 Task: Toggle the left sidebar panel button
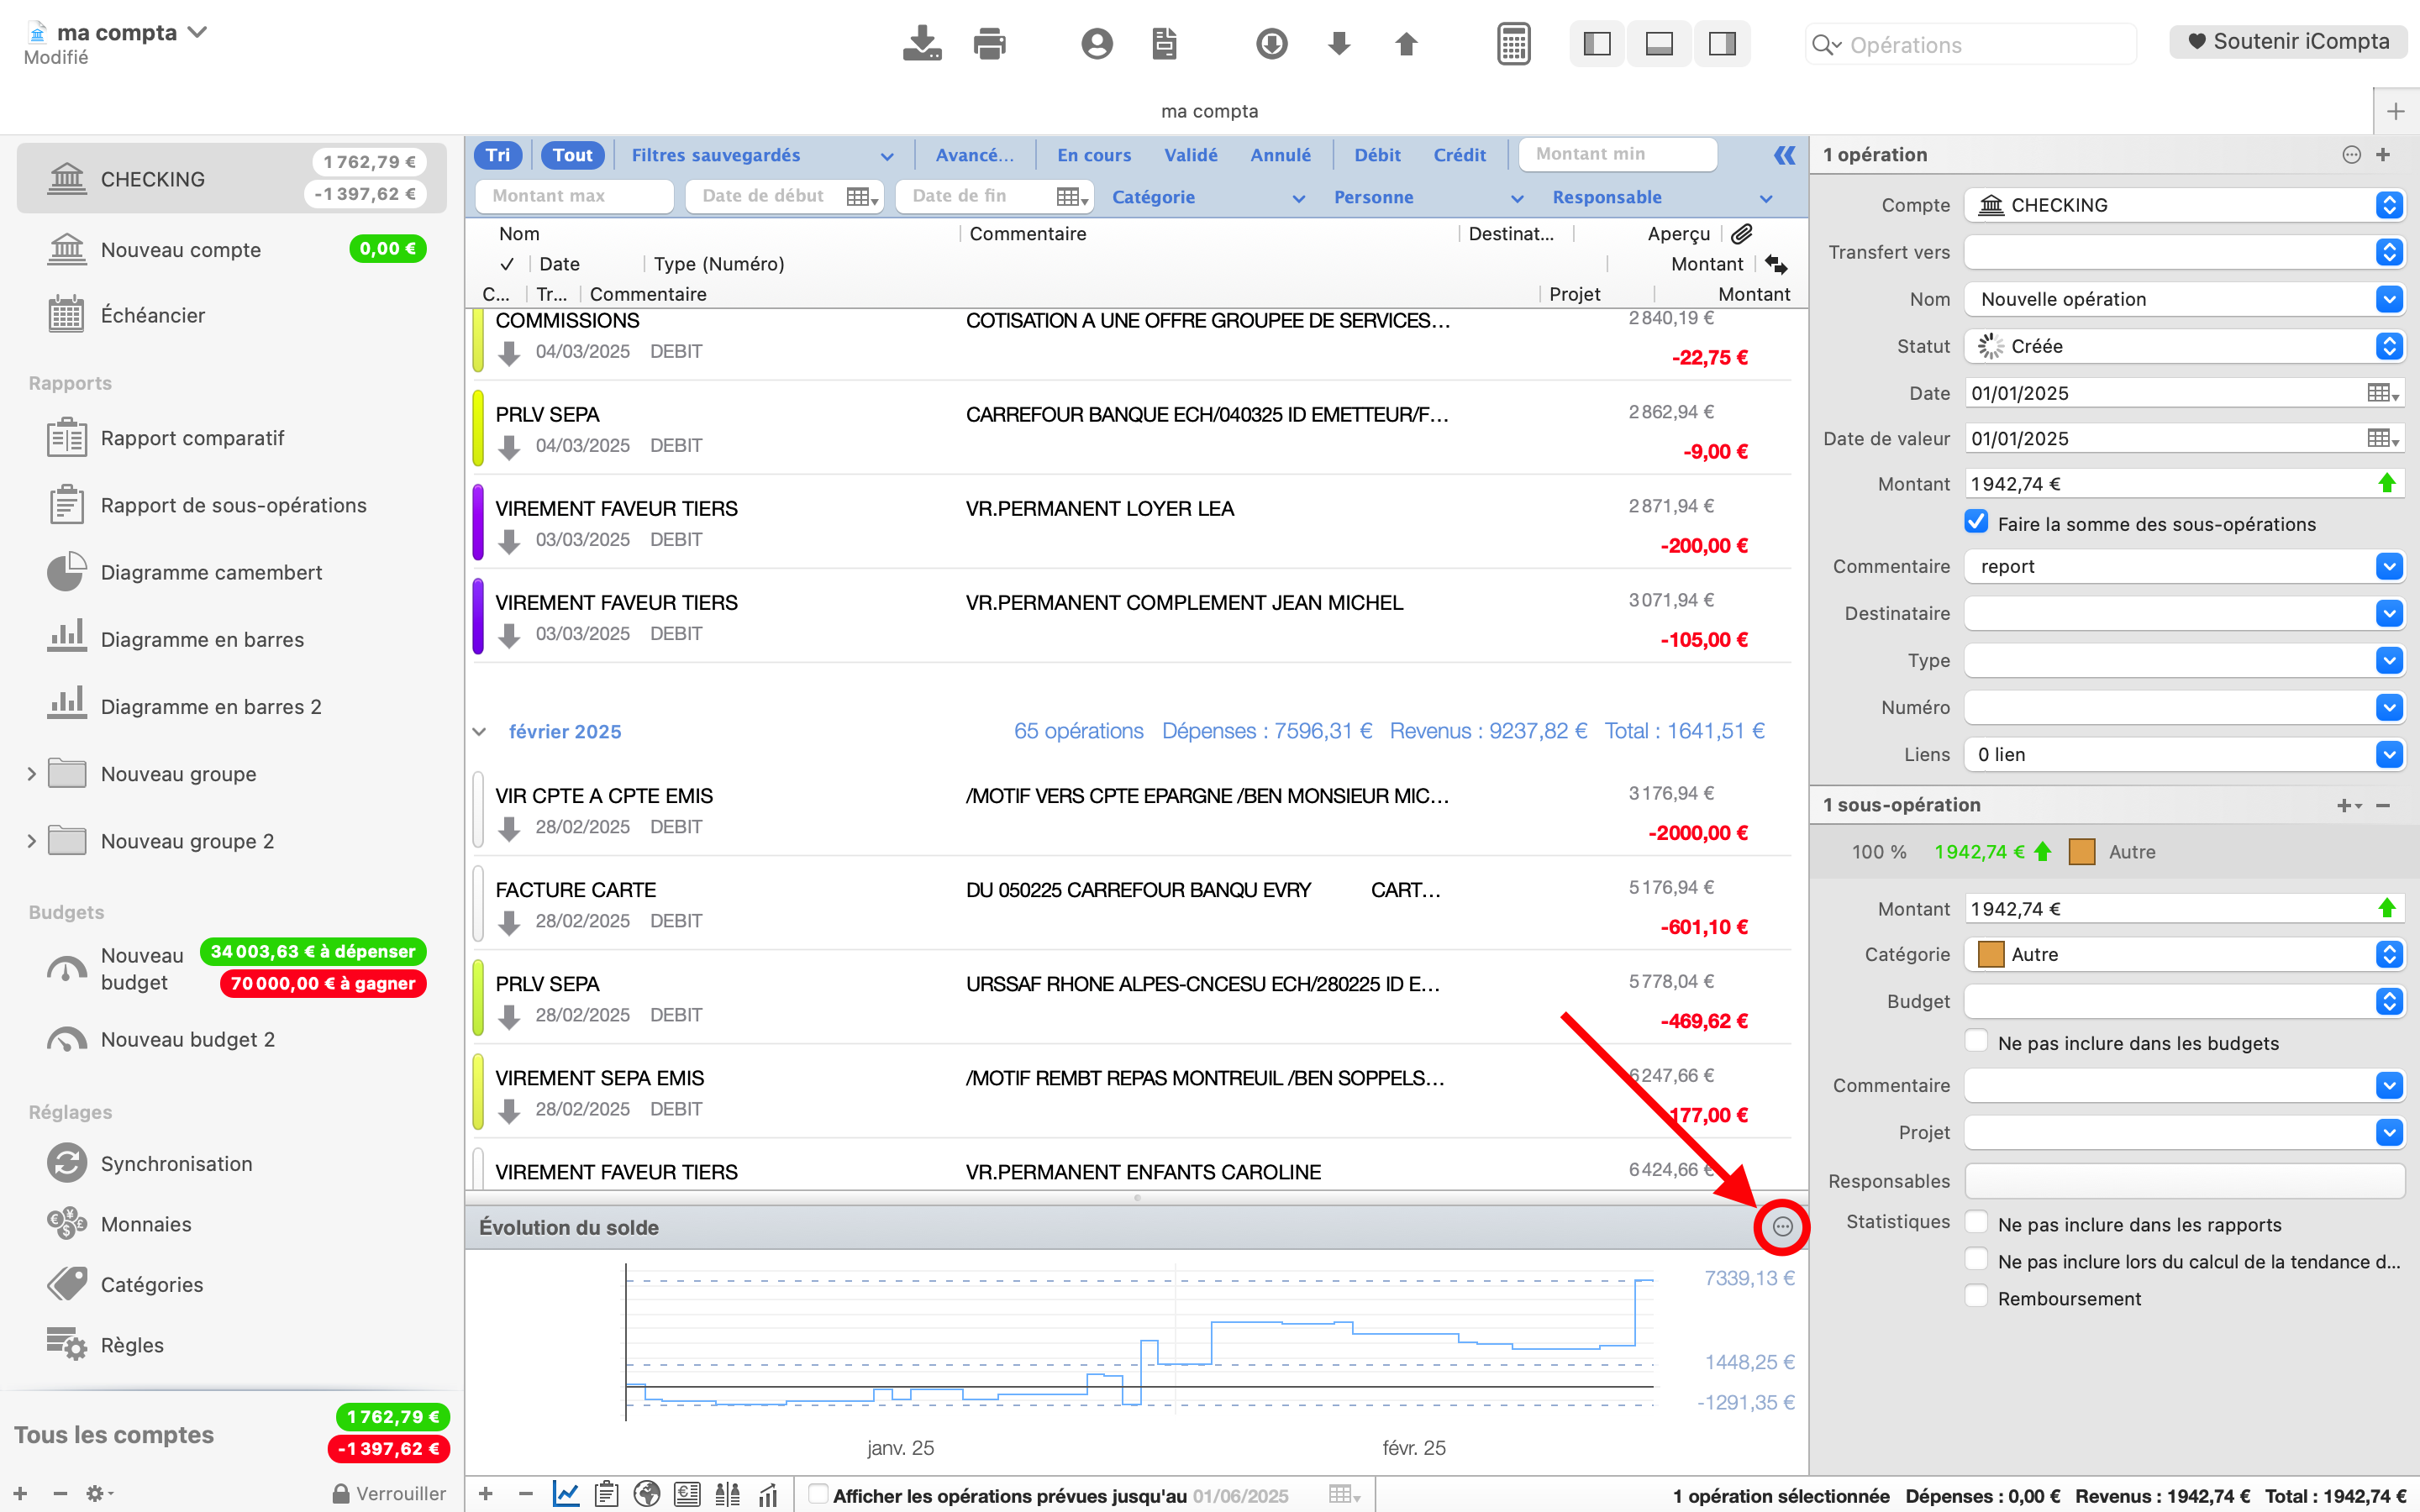pos(1597,43)
